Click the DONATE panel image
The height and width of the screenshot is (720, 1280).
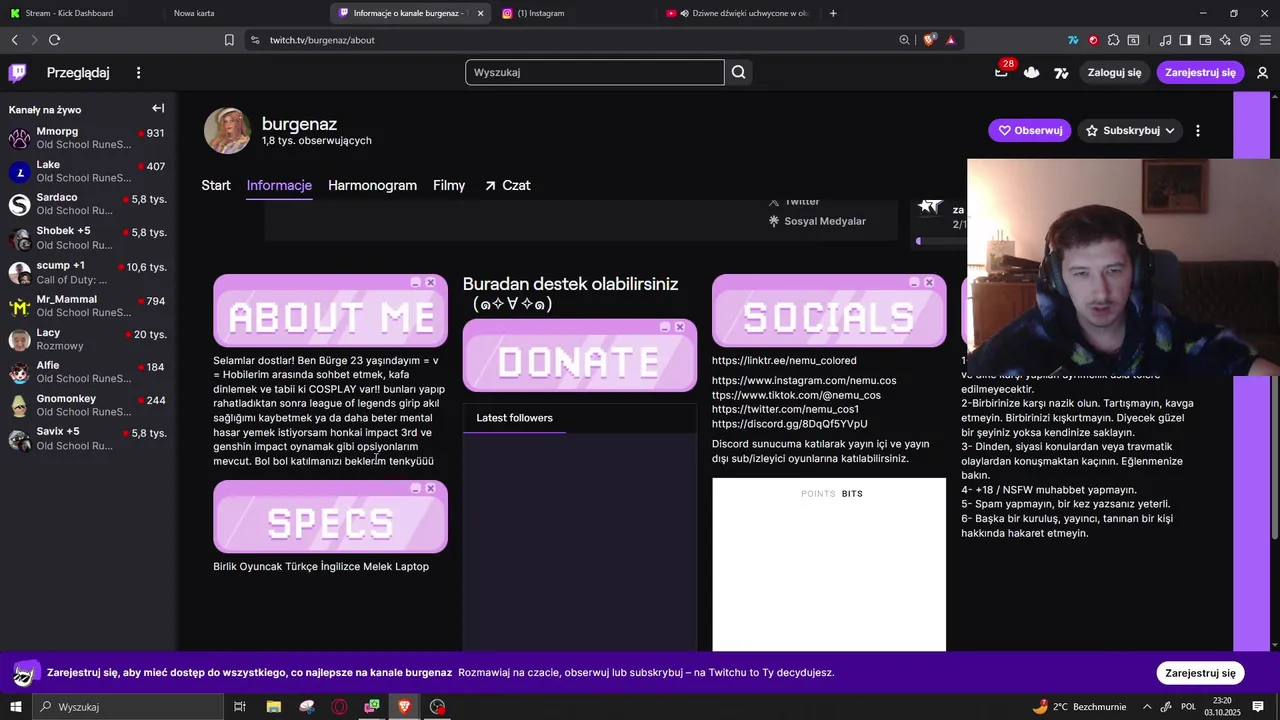pos(580,356)
